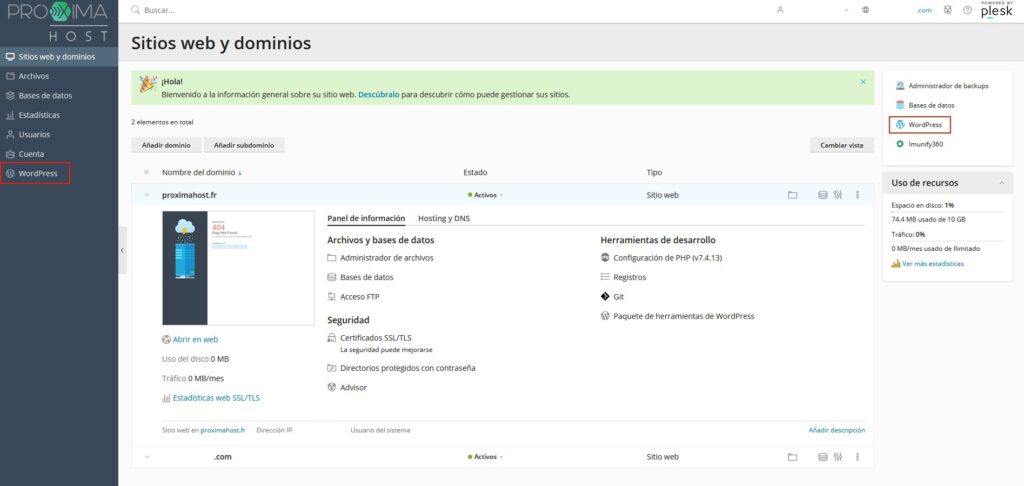This screenshot has height=486, width=1024.
Task: Click the .com account link in top bar
Action: 923,10
